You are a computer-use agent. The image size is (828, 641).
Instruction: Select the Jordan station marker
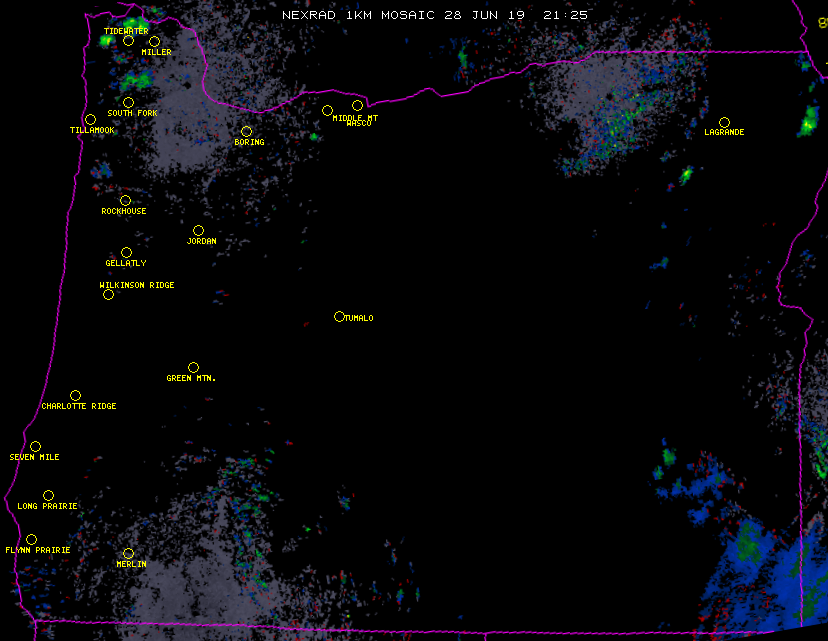(x=198, y=230)
